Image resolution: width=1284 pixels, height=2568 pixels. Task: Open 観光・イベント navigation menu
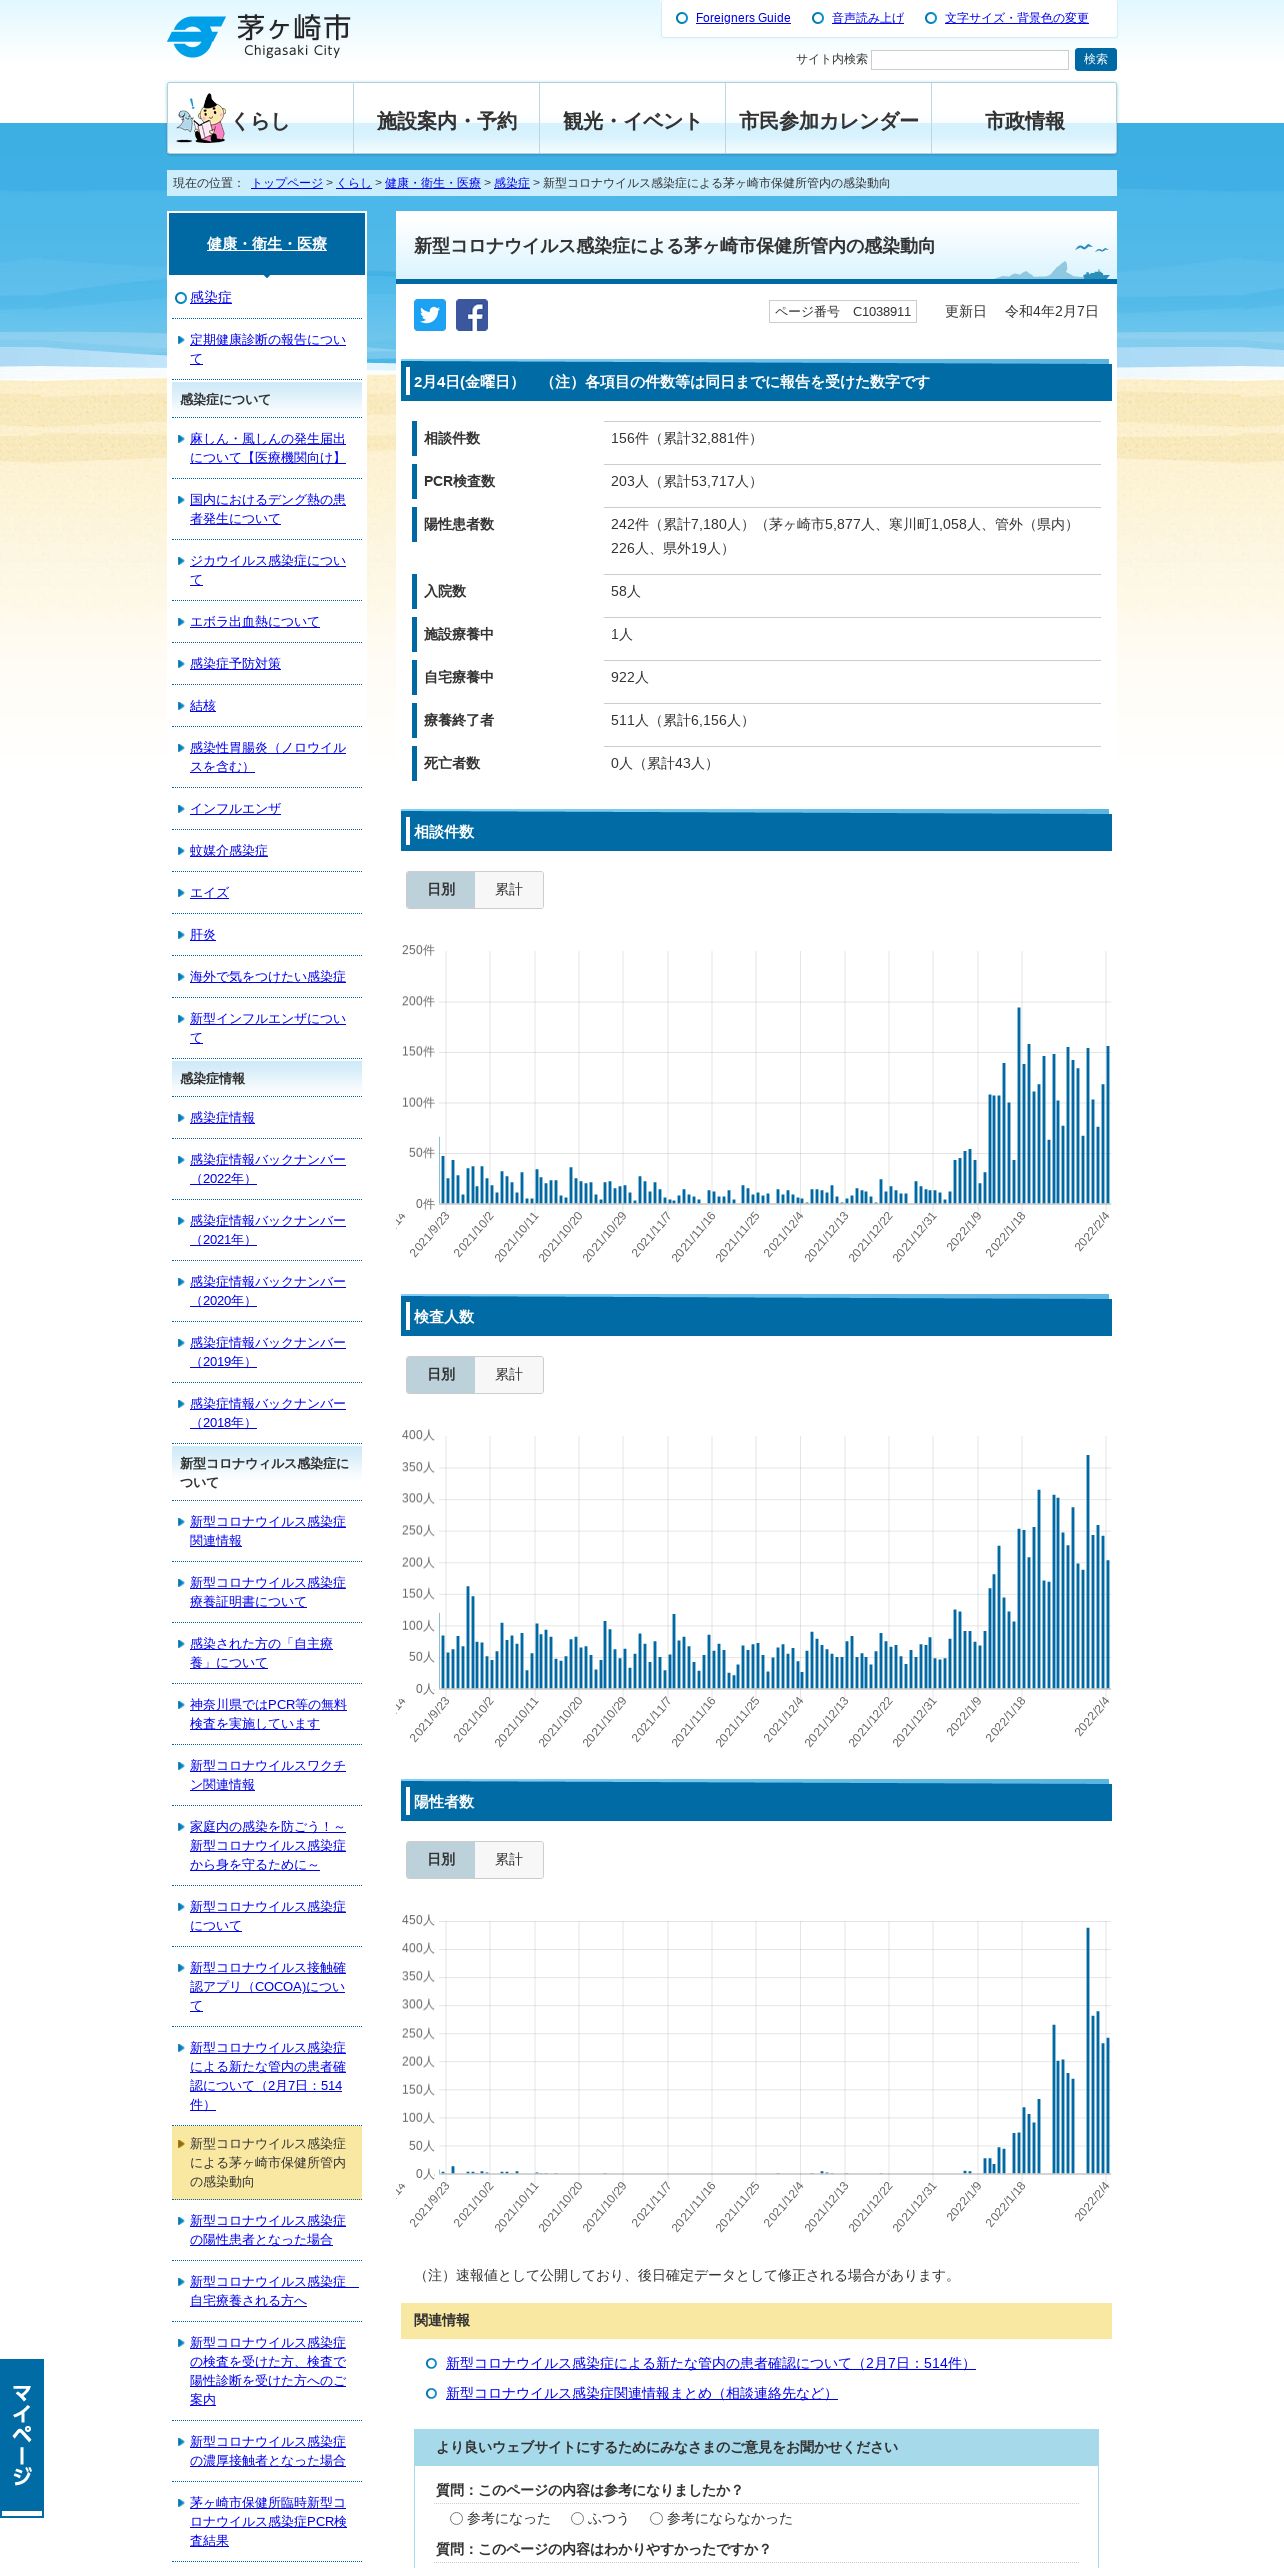(x=632, y=119)
